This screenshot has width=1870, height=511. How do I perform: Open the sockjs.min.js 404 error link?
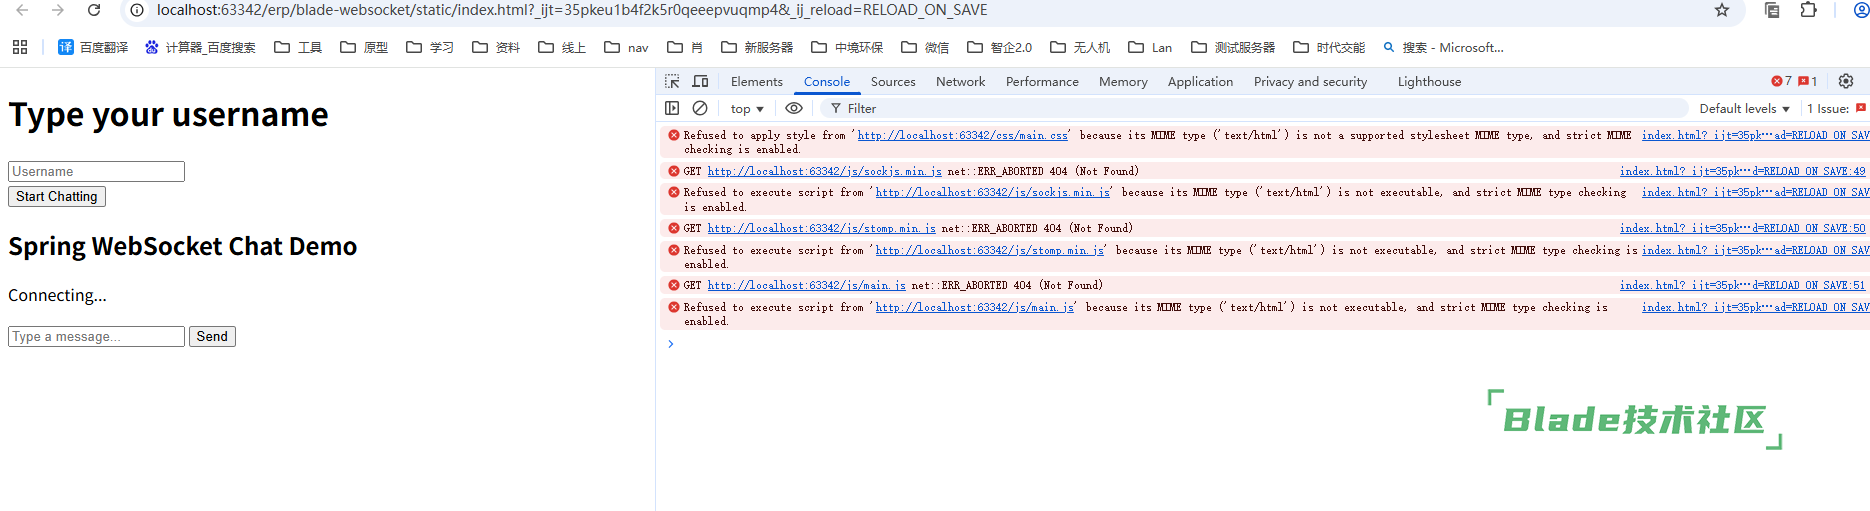pos(824,171)
